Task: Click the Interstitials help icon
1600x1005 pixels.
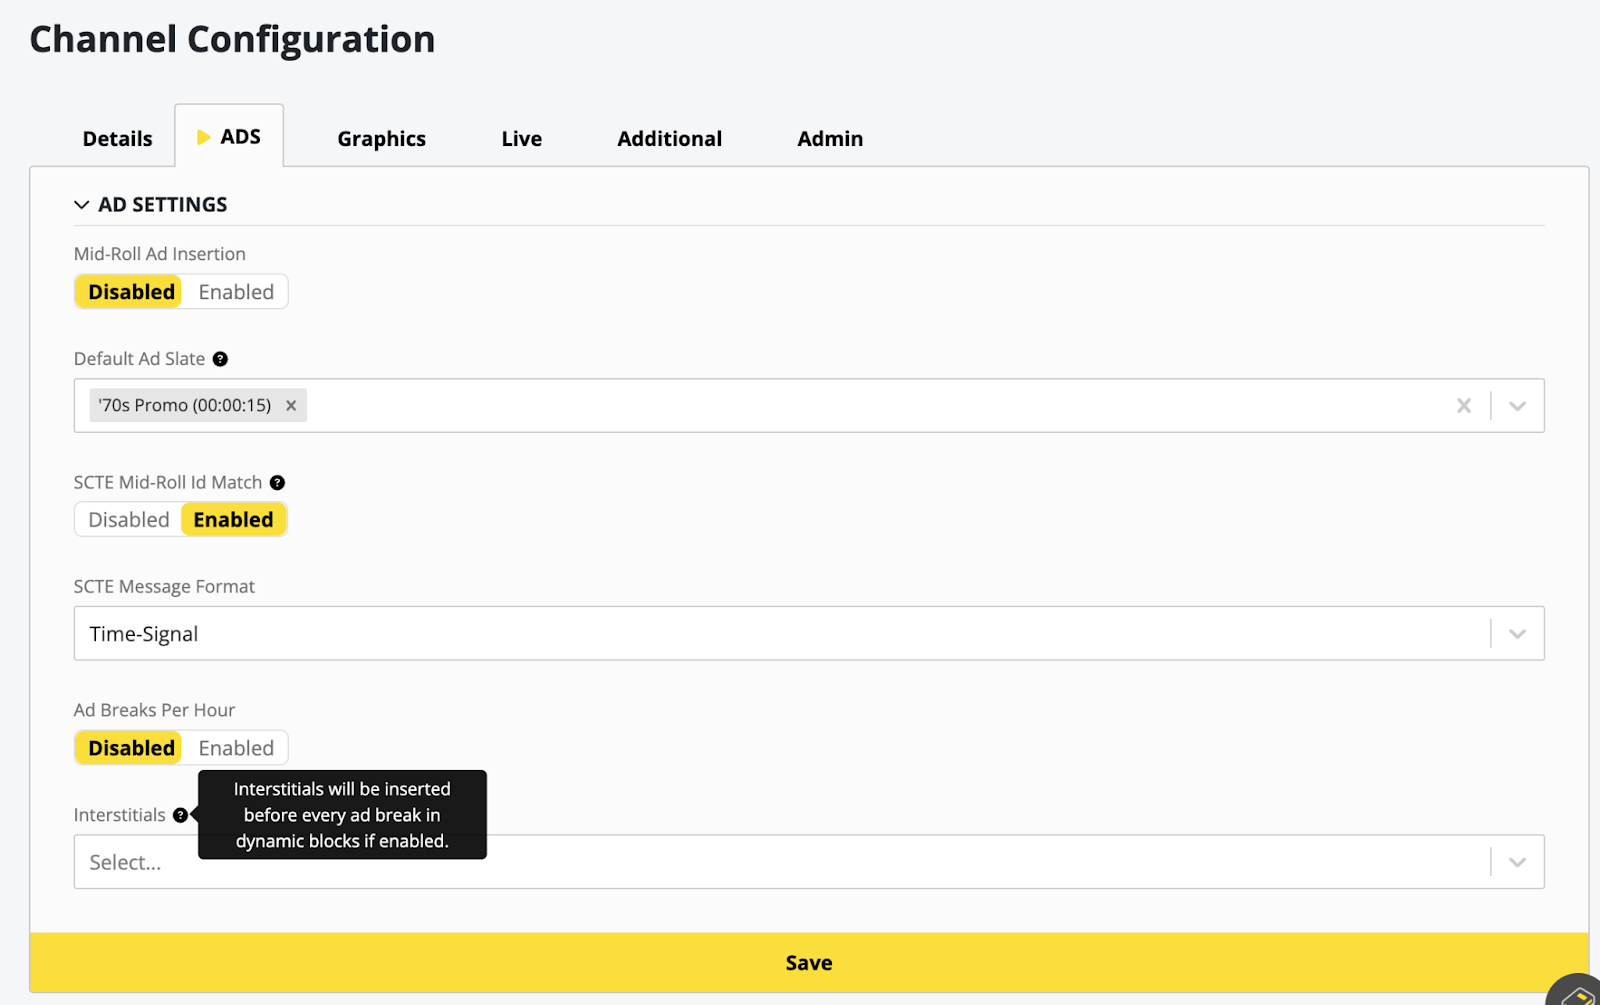Action: click(x=180, y=815)
